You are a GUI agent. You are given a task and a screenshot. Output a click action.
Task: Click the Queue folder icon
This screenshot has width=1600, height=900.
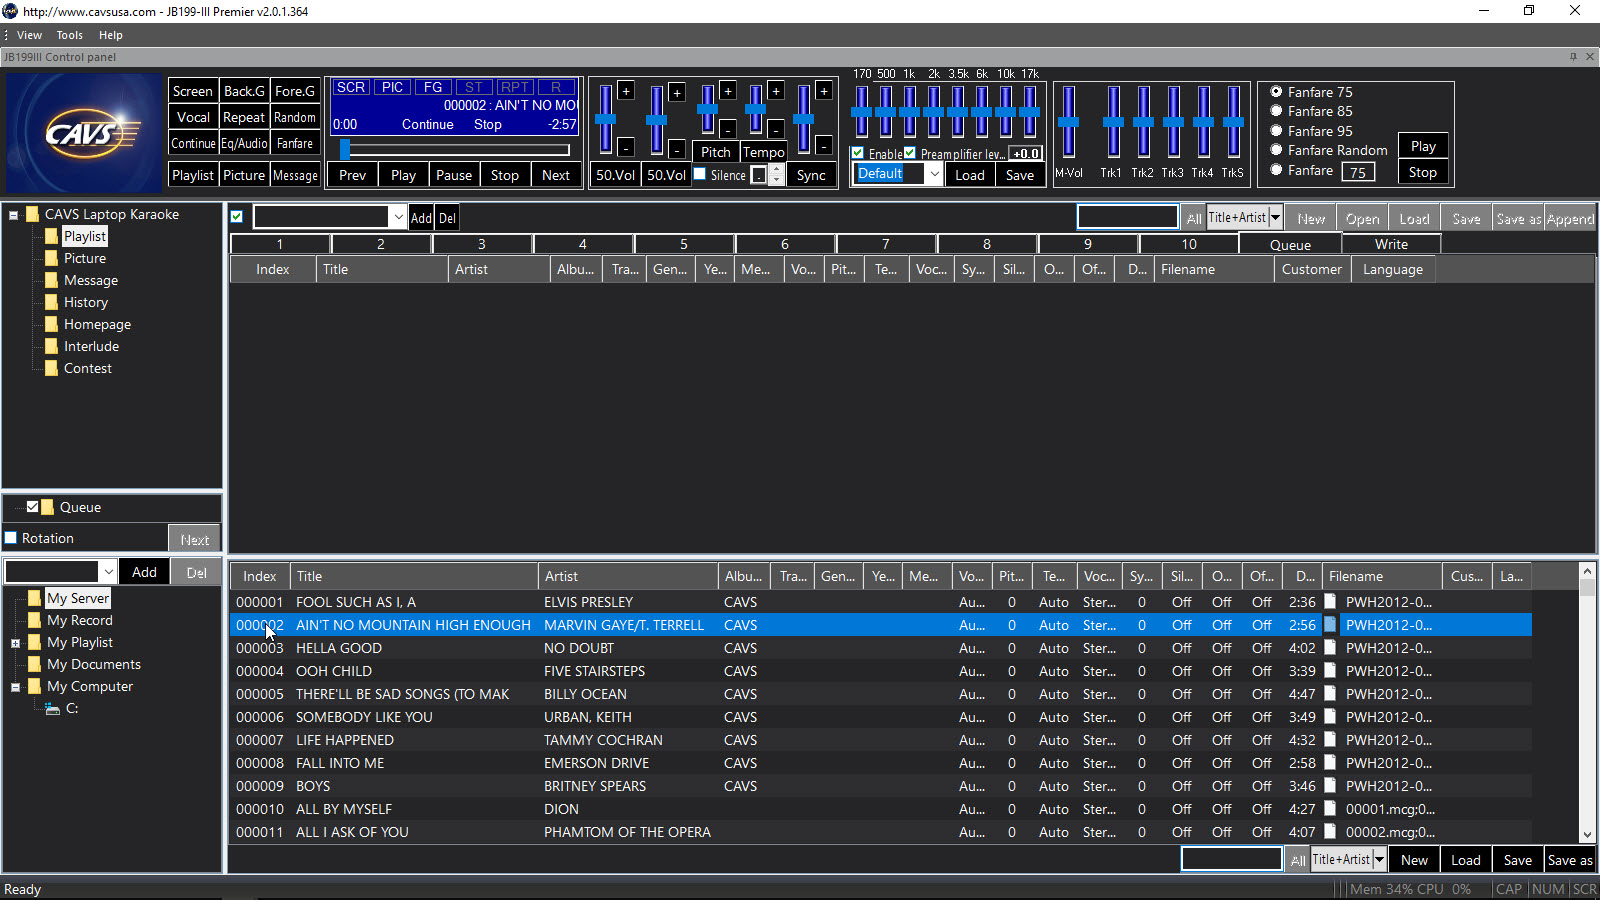pos(48,507)
